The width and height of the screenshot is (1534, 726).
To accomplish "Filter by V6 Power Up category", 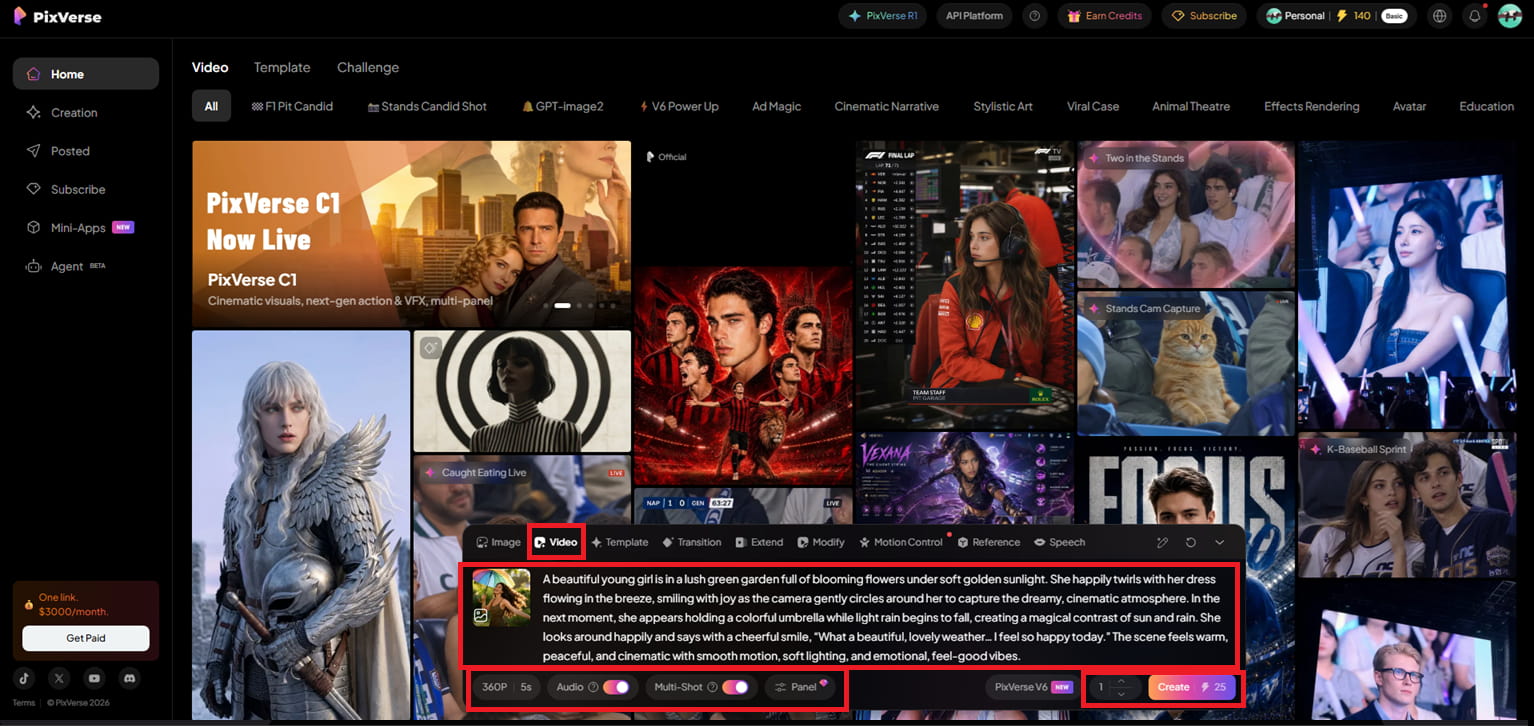I will [x=679, y=106].
